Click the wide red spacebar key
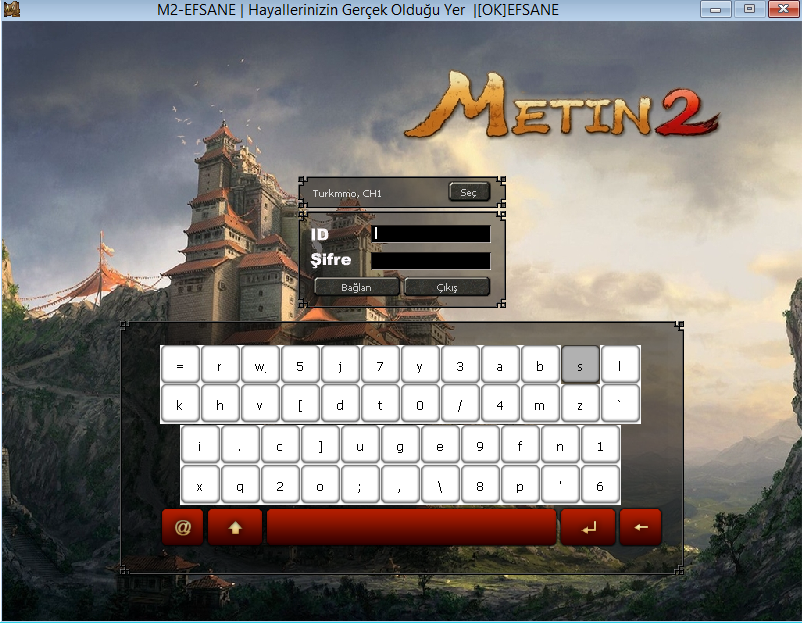This screenshot has height=623, width=802. point(411,527)
